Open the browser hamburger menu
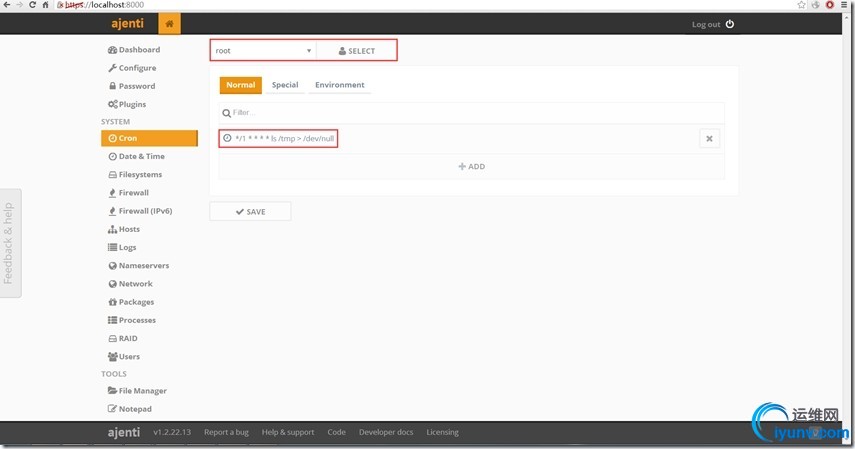This screenshot has height=449, width=855. (844, 4)
